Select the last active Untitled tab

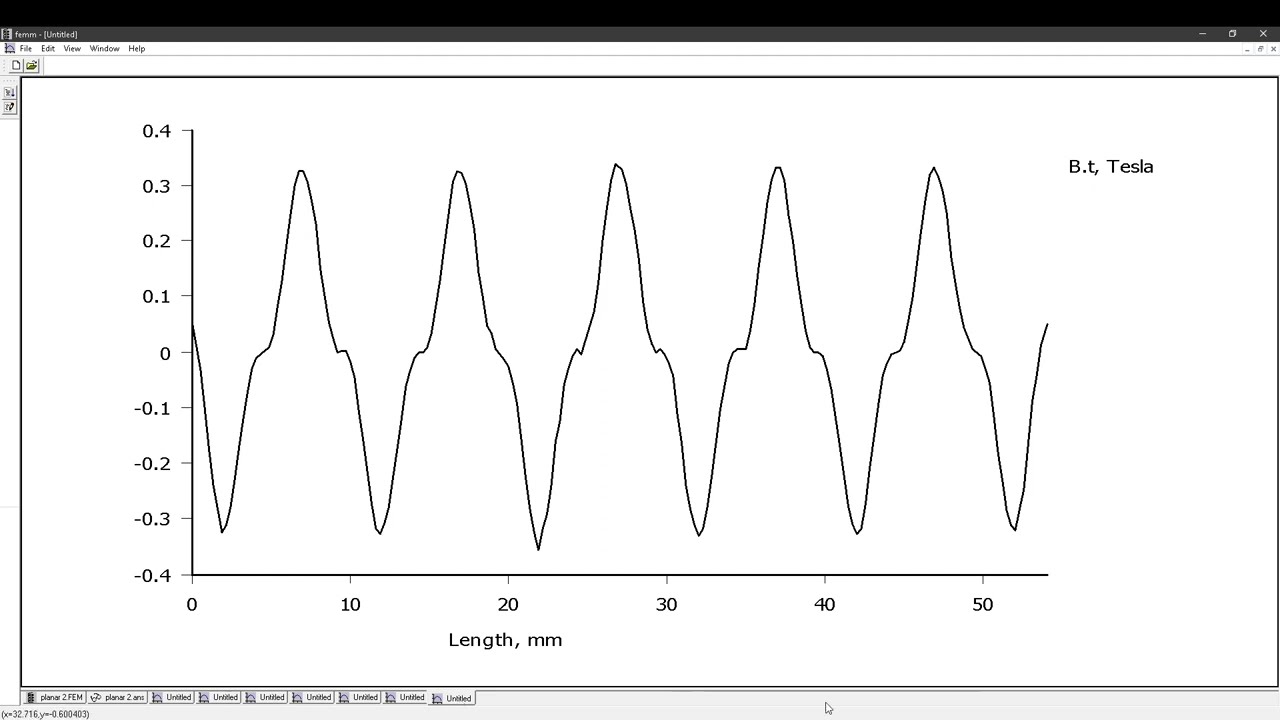452,698
